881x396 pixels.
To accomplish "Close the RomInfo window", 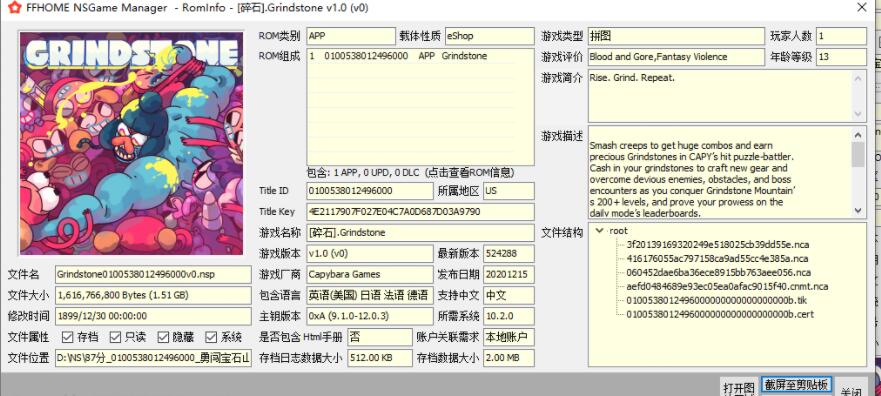I will click(x=861, y=7).
